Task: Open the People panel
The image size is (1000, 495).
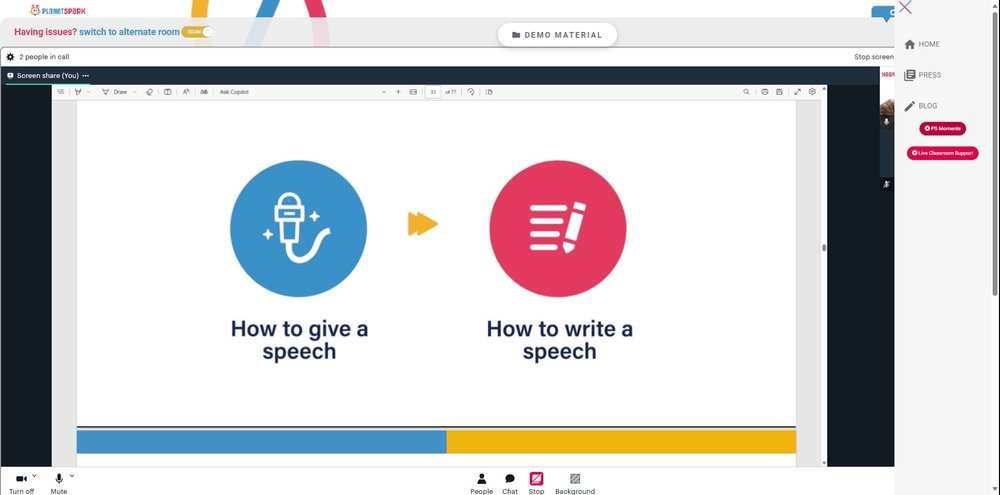Action: [482, 484]
